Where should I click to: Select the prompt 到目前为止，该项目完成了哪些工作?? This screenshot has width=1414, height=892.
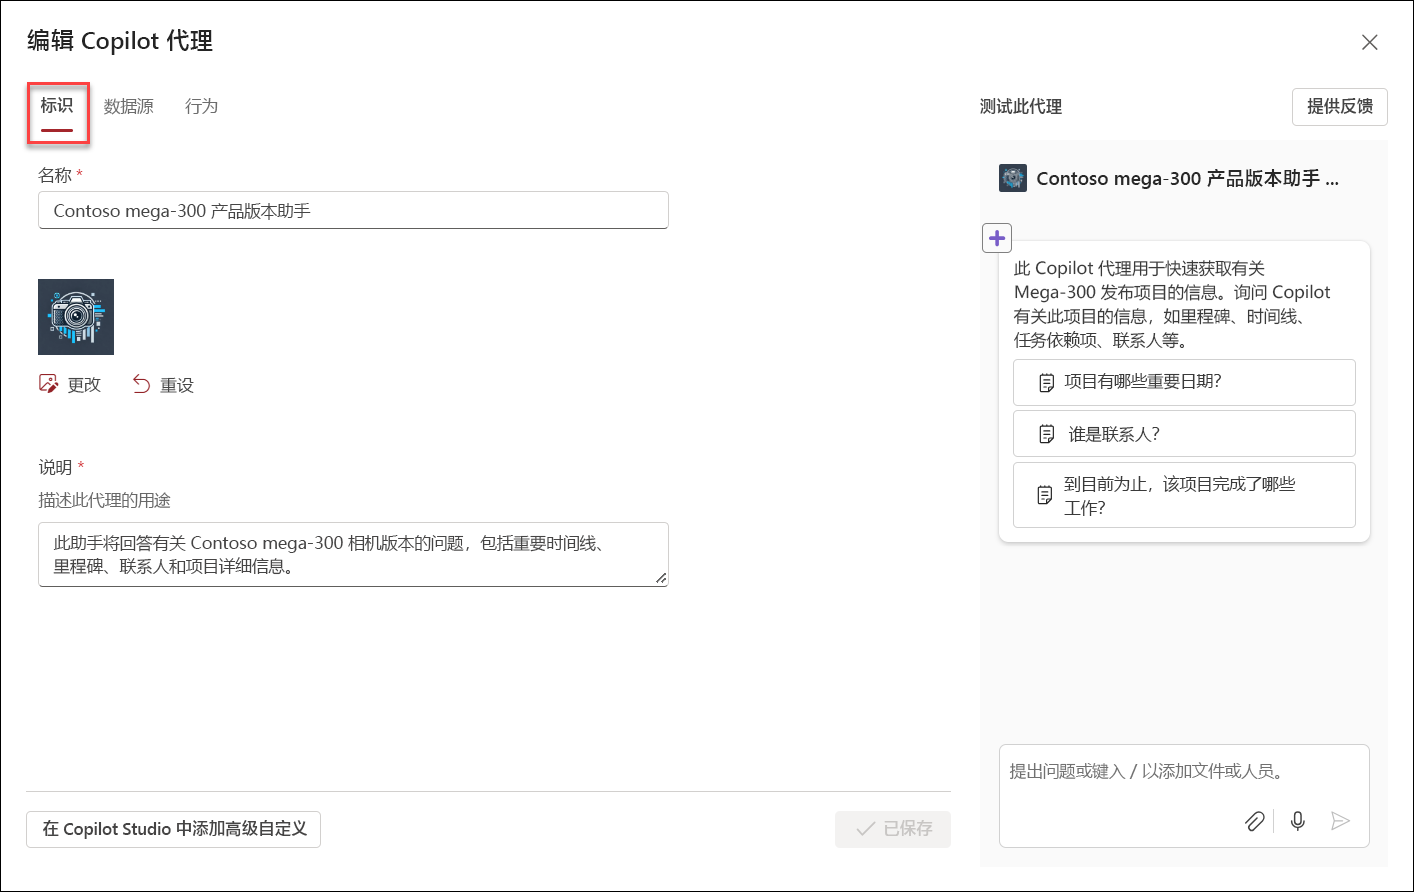click(1184, 495)
